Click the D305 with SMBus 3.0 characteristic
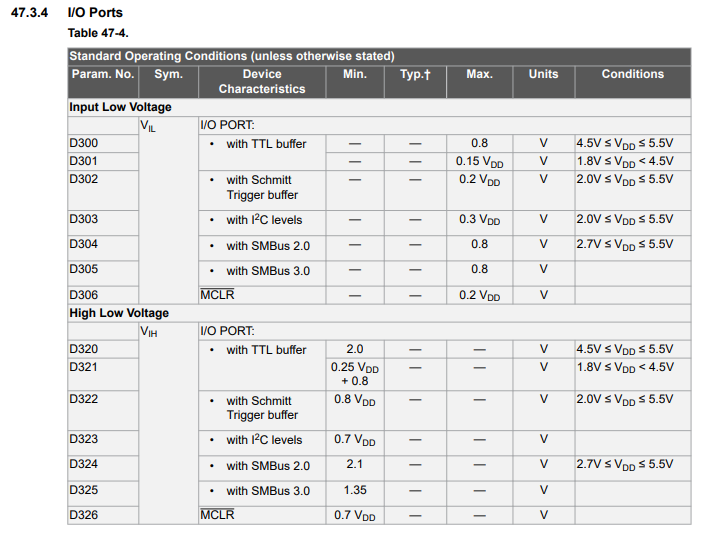701x538 pixels. tap(268, 271)
